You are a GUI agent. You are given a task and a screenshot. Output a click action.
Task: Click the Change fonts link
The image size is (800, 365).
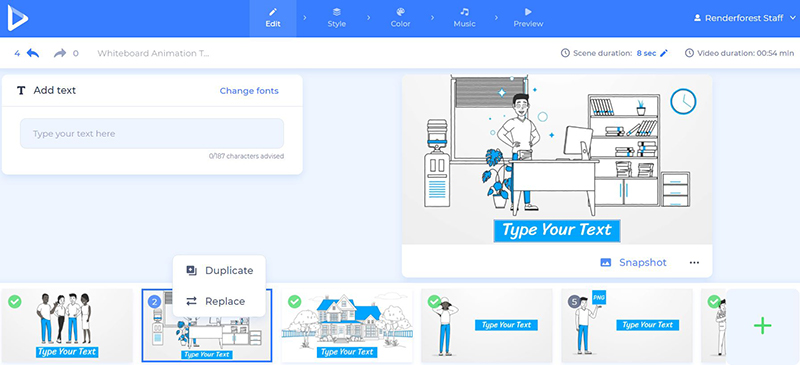[x=249, y=91]
